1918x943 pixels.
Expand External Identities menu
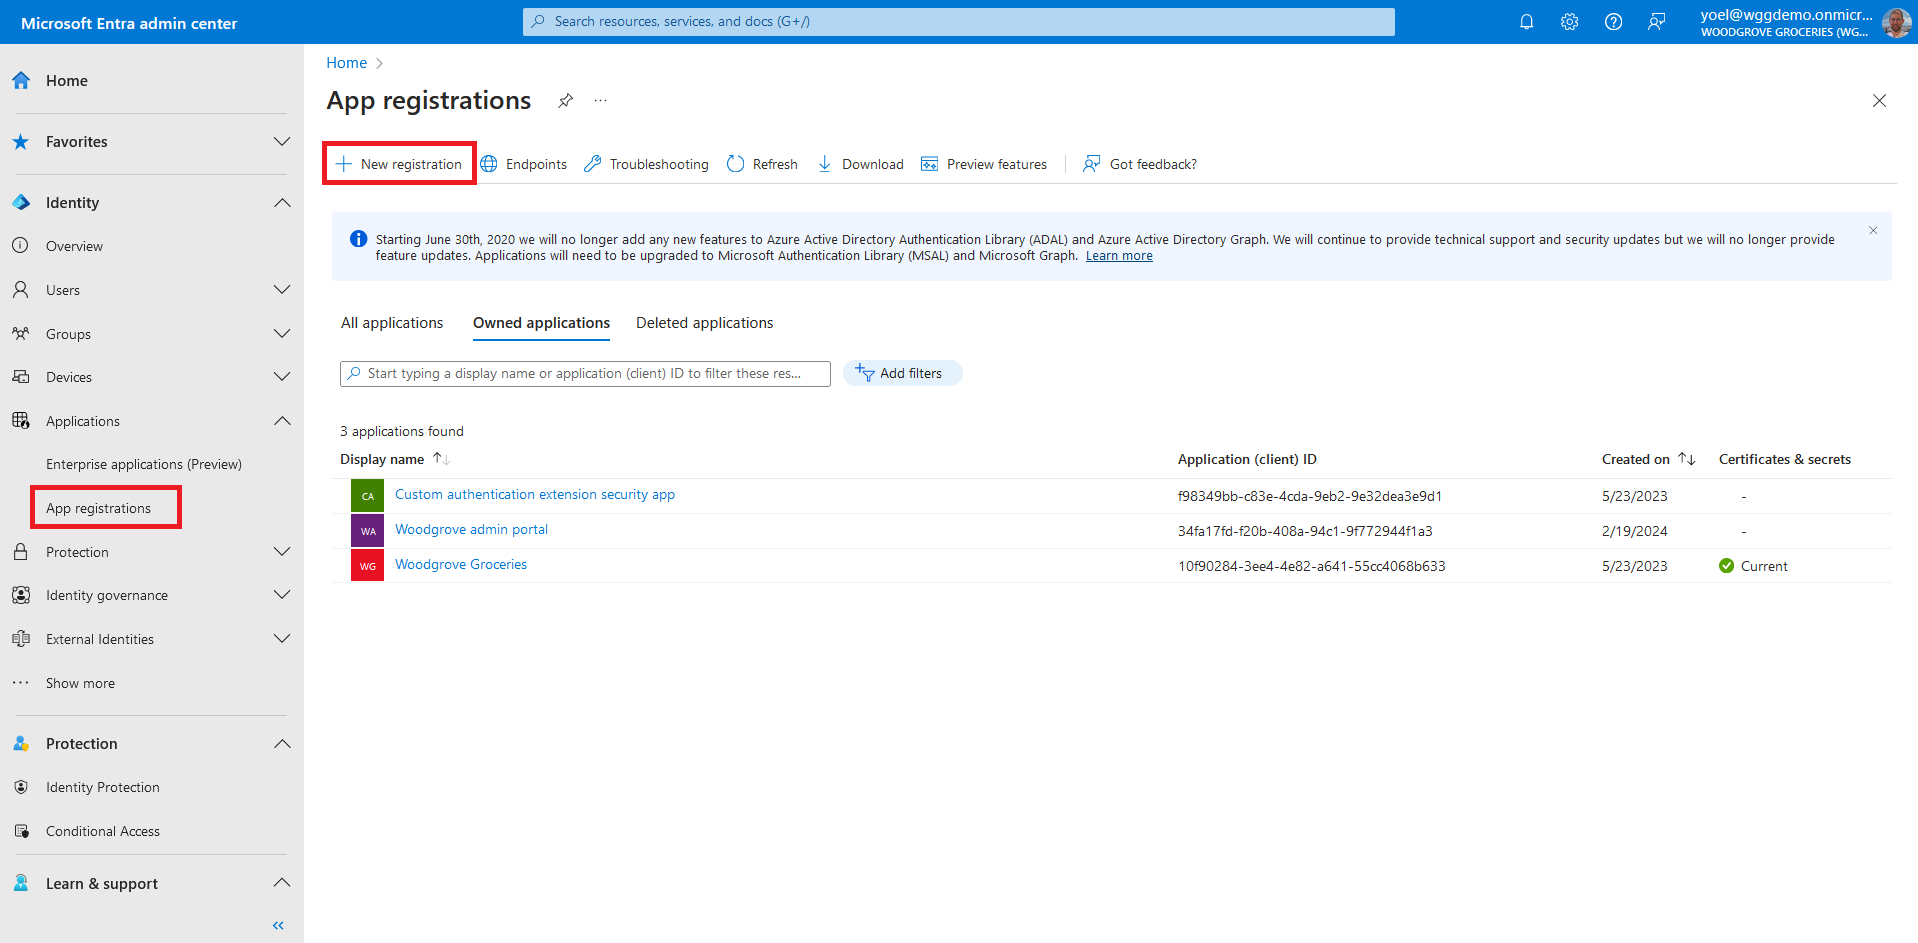click(x=282, y=639)
